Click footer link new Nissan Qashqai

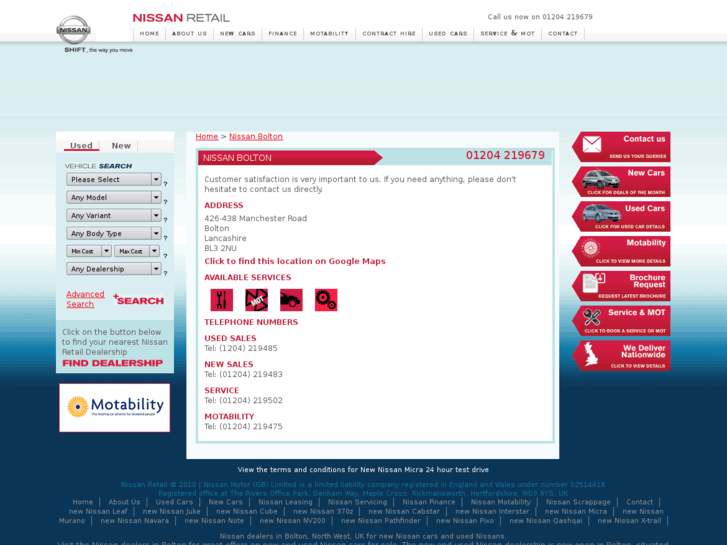(546, 520)
